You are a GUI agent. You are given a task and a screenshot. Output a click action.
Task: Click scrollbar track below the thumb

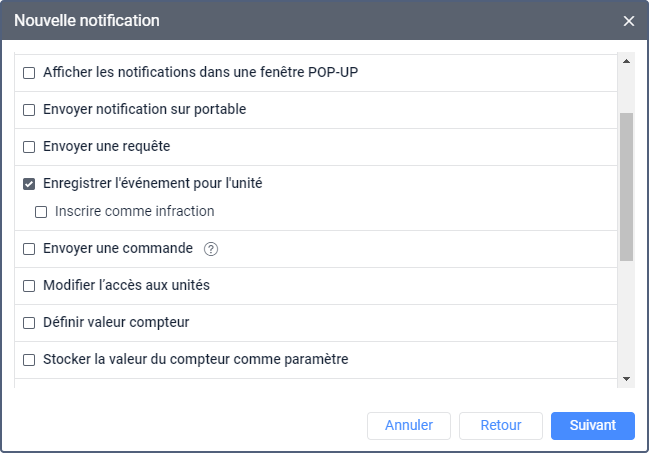click(626, 317)
